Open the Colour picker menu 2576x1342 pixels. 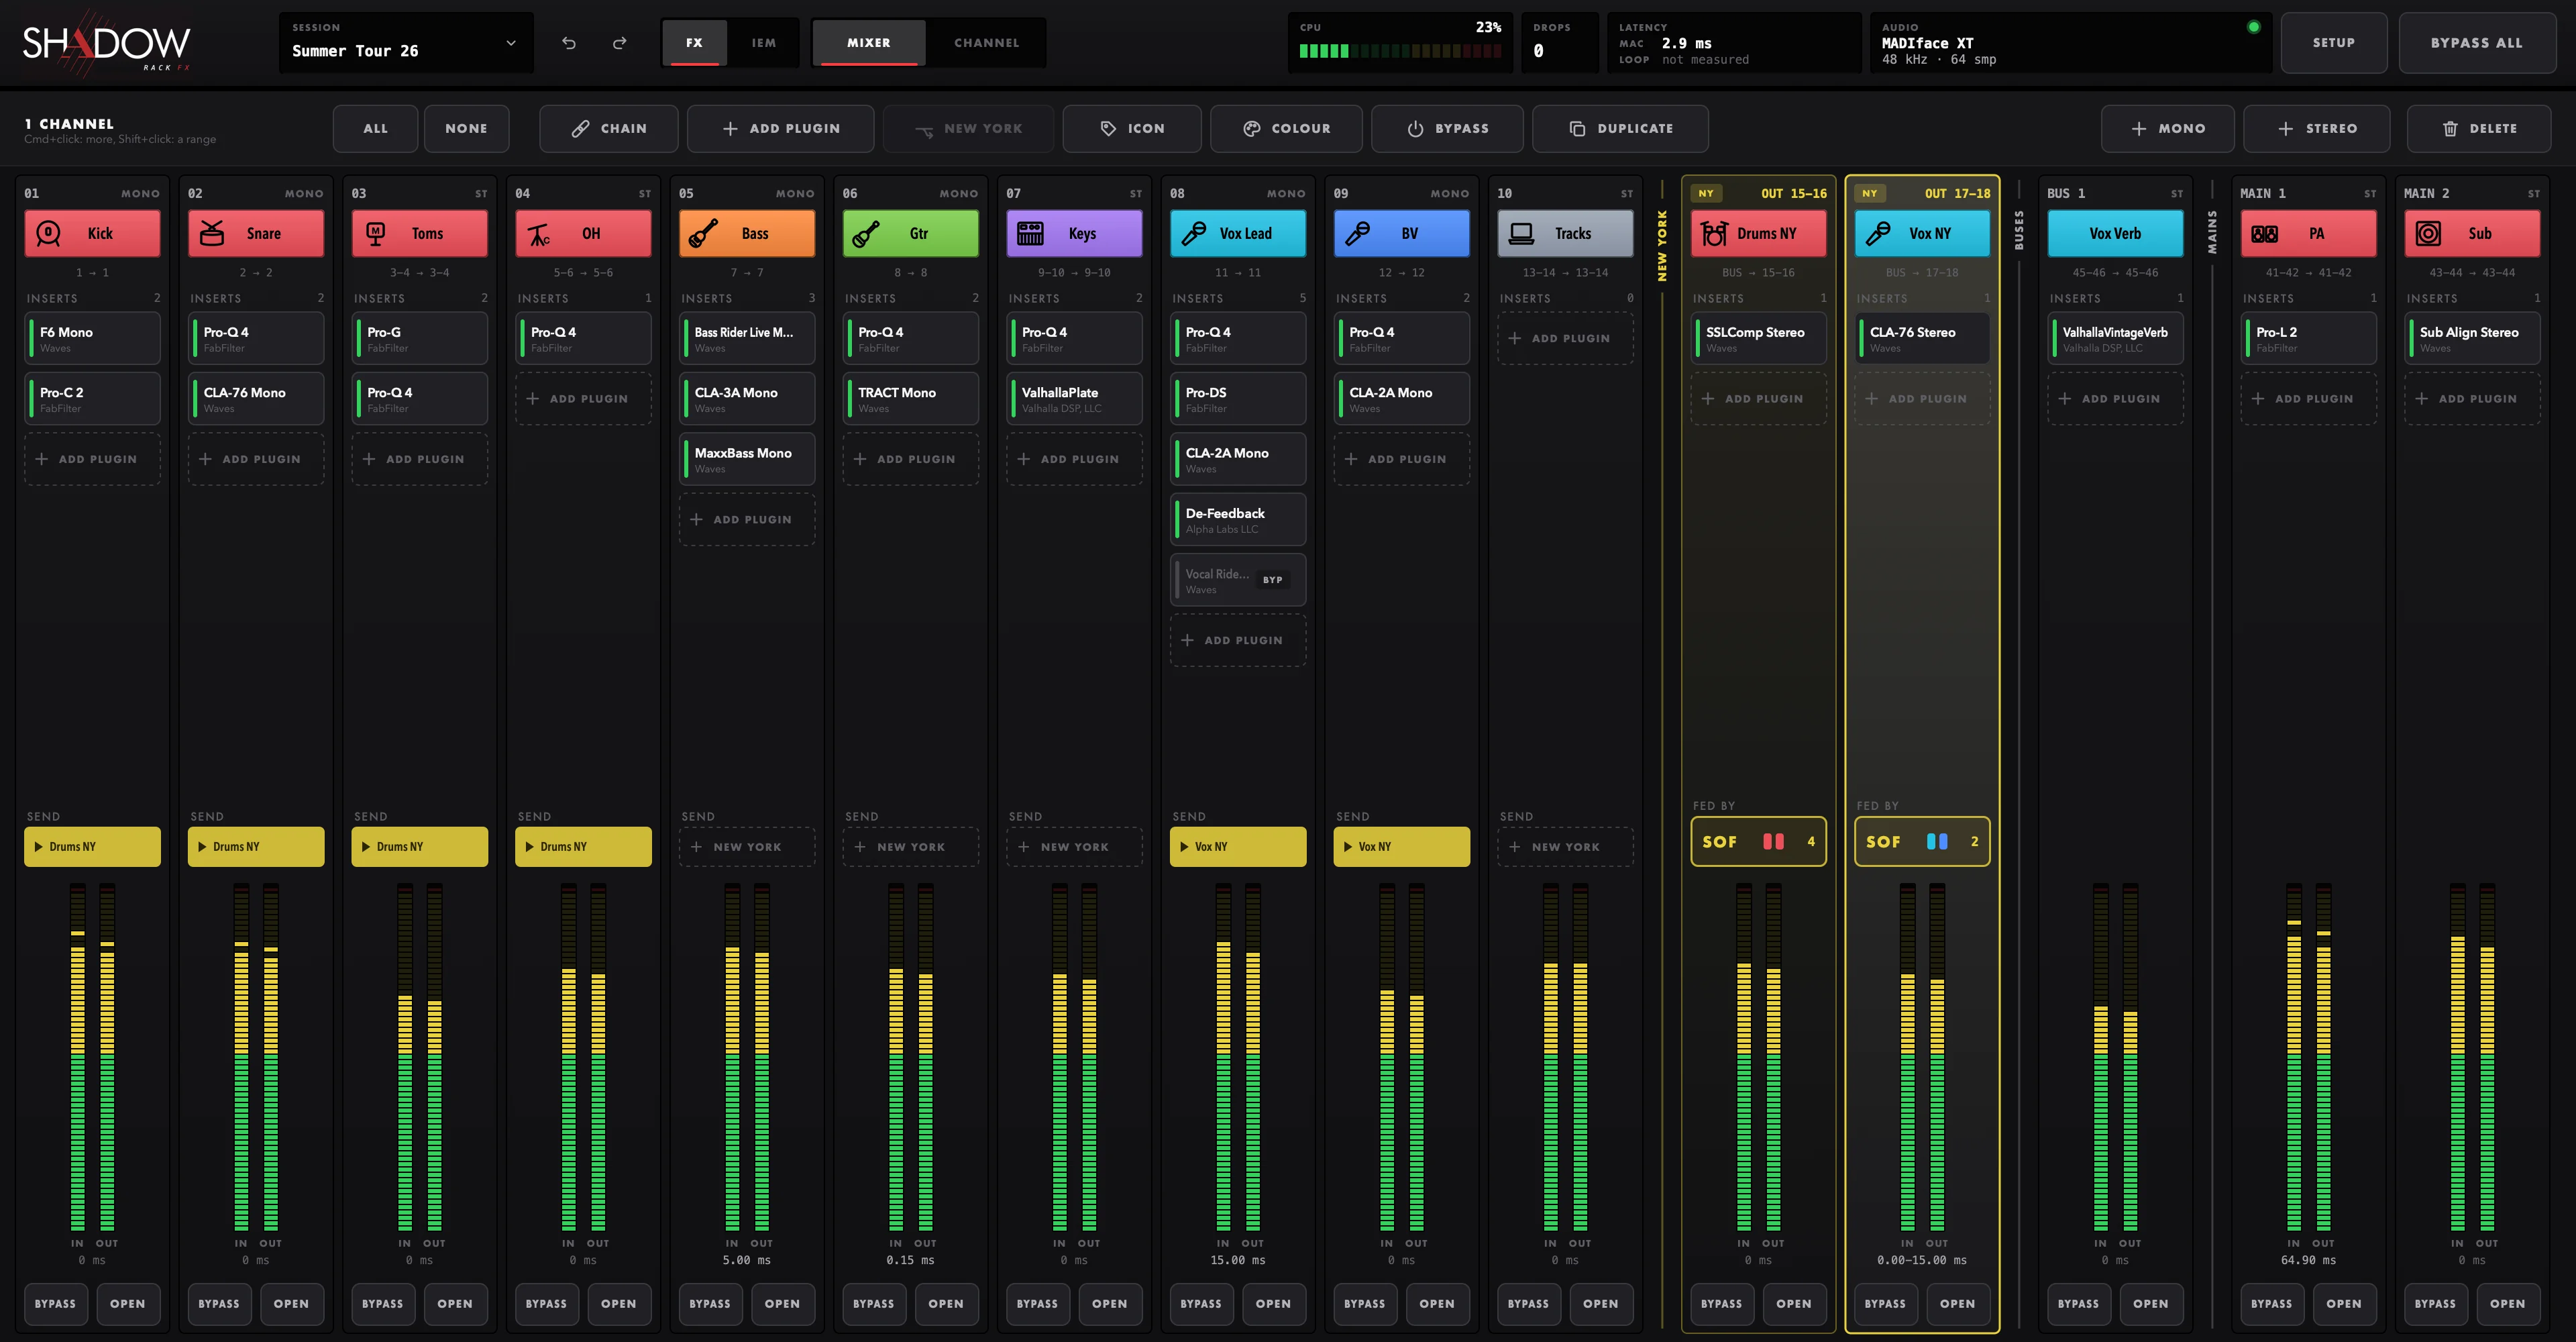click(1286, 128)
